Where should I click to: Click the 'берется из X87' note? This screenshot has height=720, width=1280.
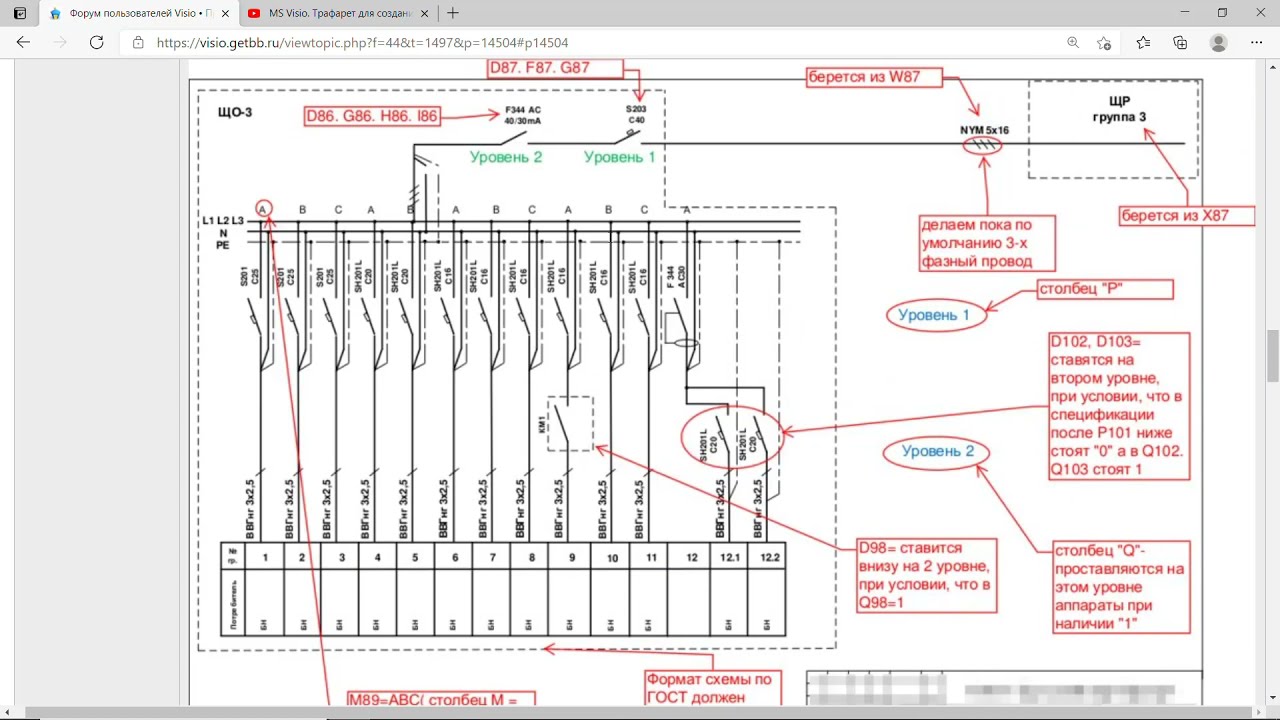1187,215
